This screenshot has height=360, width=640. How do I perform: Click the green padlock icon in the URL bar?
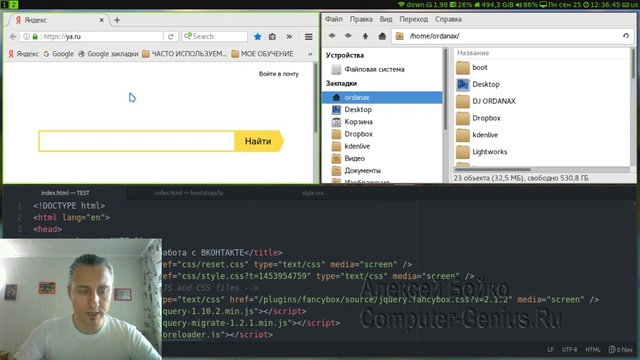pyautogui.click(x=35, y=37)
